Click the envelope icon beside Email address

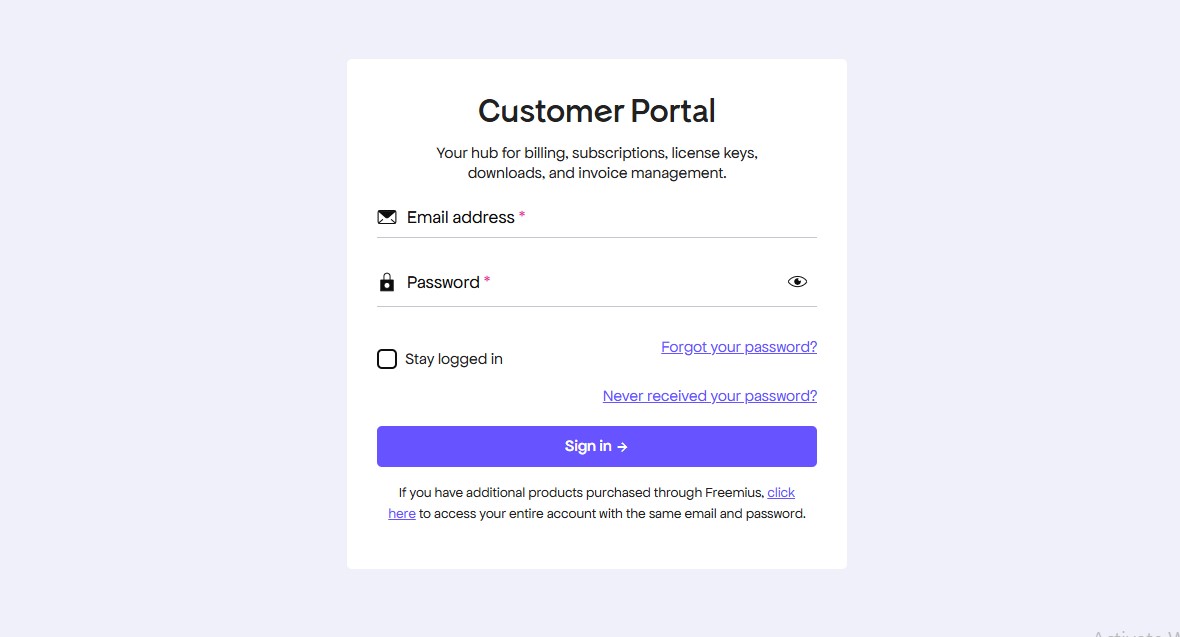[x=387, y=217]
